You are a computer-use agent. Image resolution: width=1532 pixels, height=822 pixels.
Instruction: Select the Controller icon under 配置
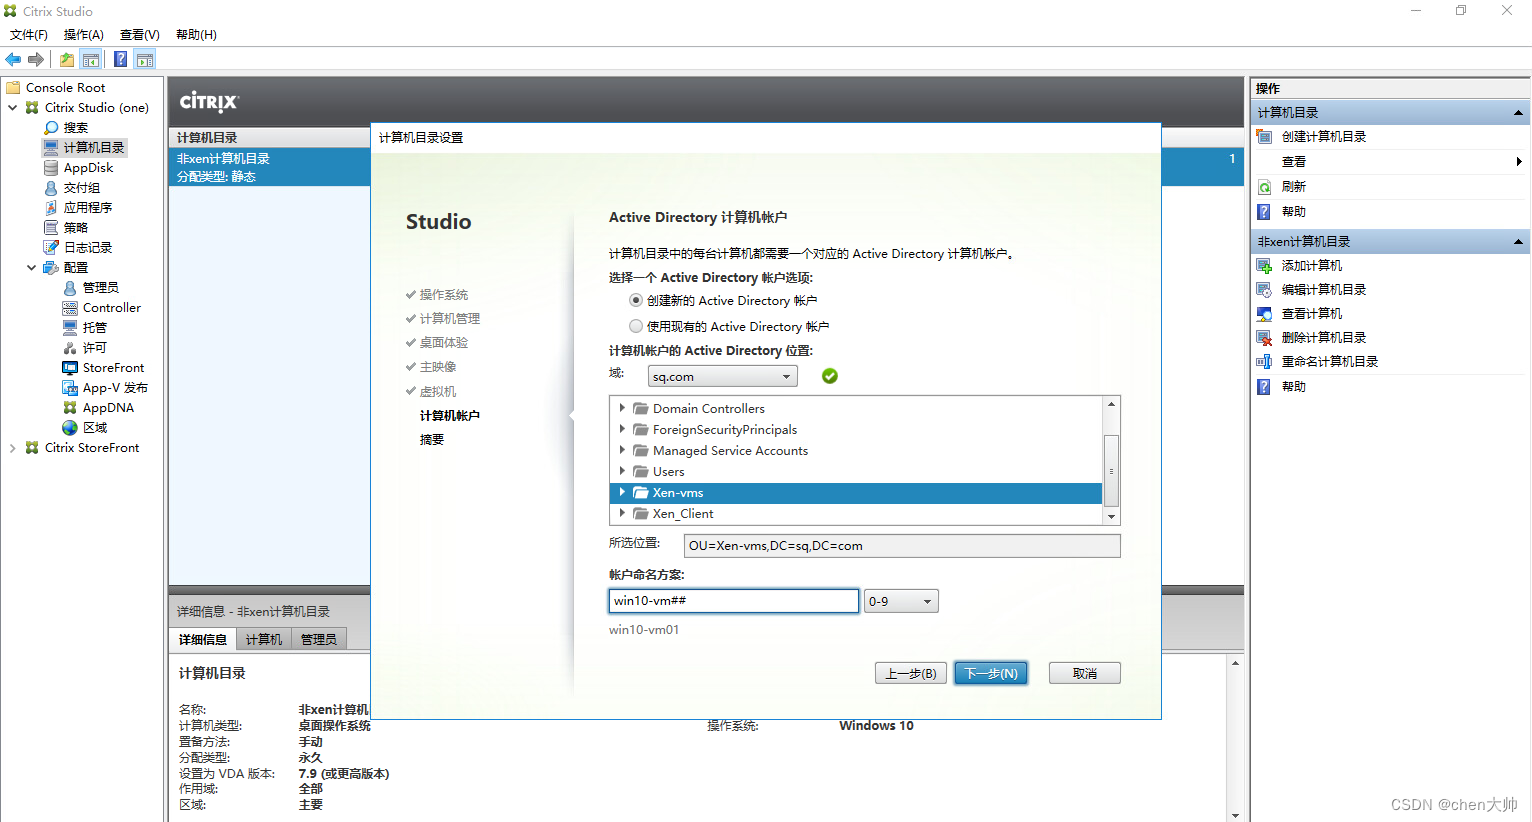(70, 308)
